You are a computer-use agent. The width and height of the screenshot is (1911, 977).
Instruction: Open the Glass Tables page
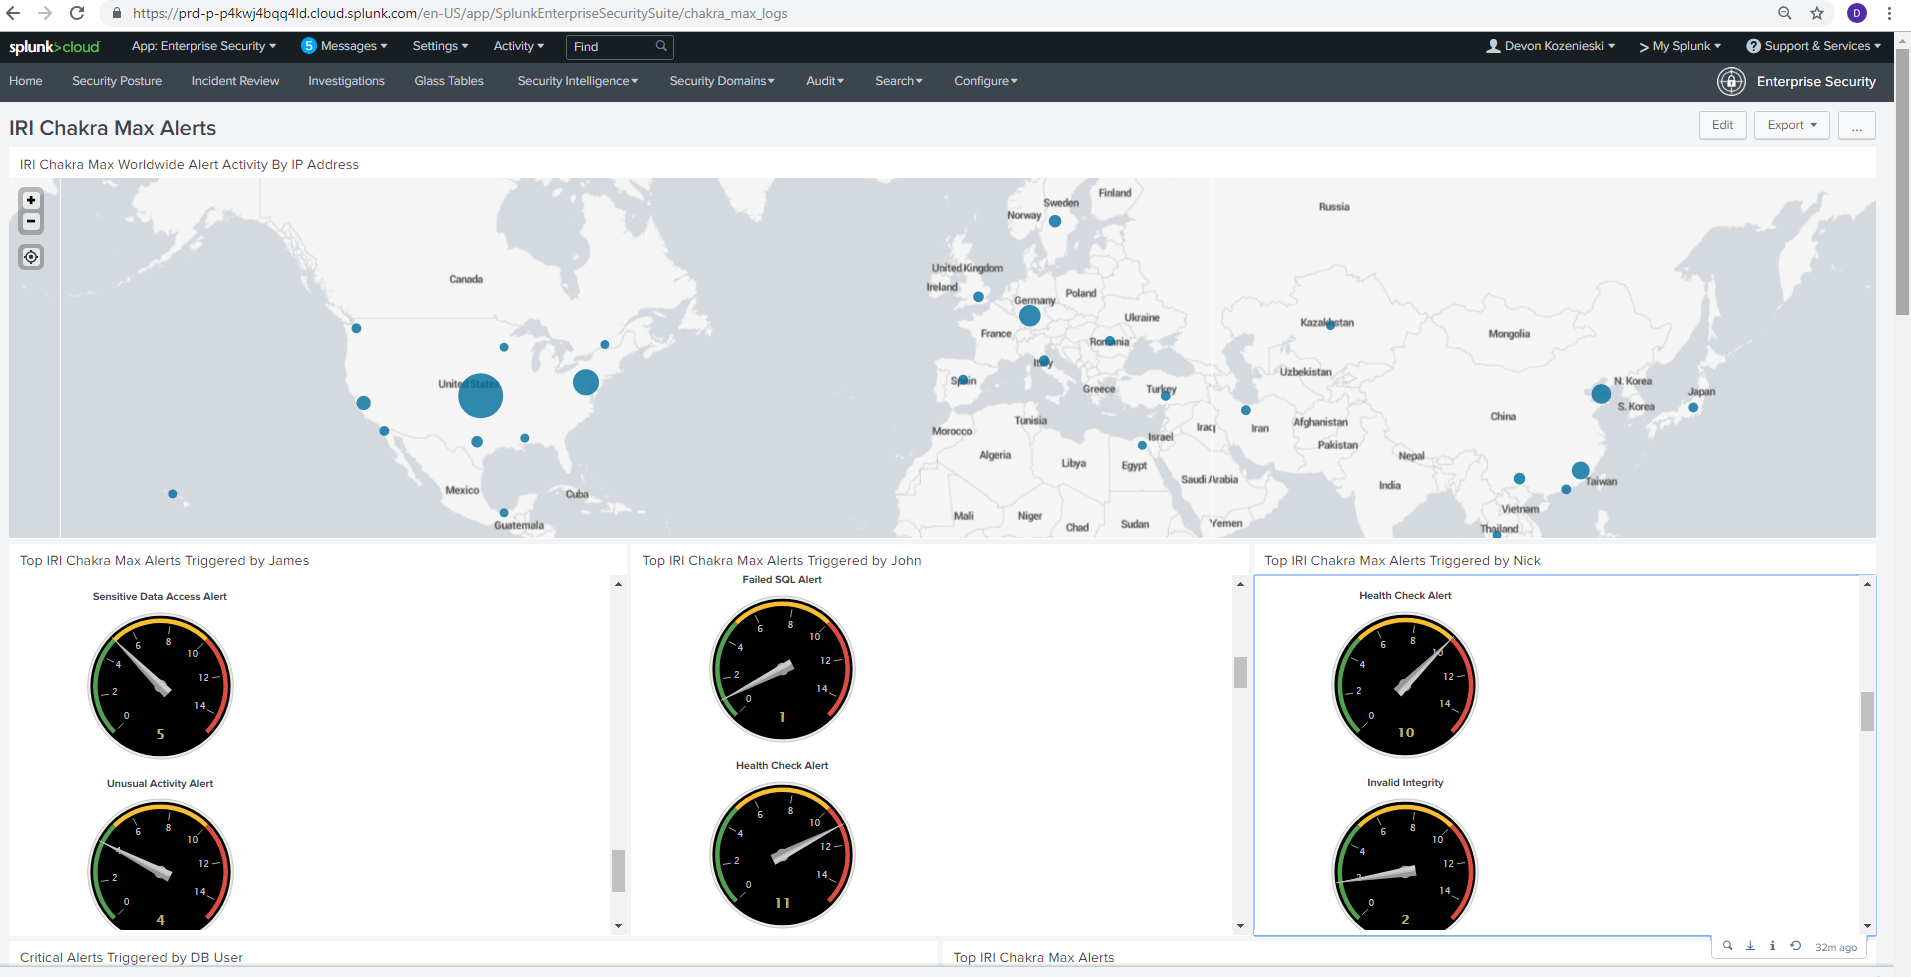(x=449, y=81)
